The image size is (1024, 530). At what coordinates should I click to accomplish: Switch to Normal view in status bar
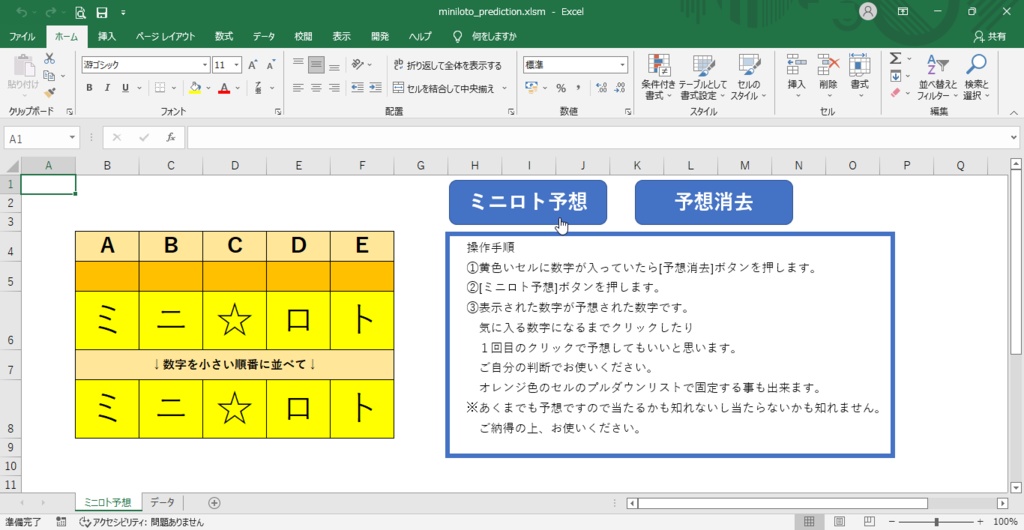pyautogui.click(x=809, y=522)
